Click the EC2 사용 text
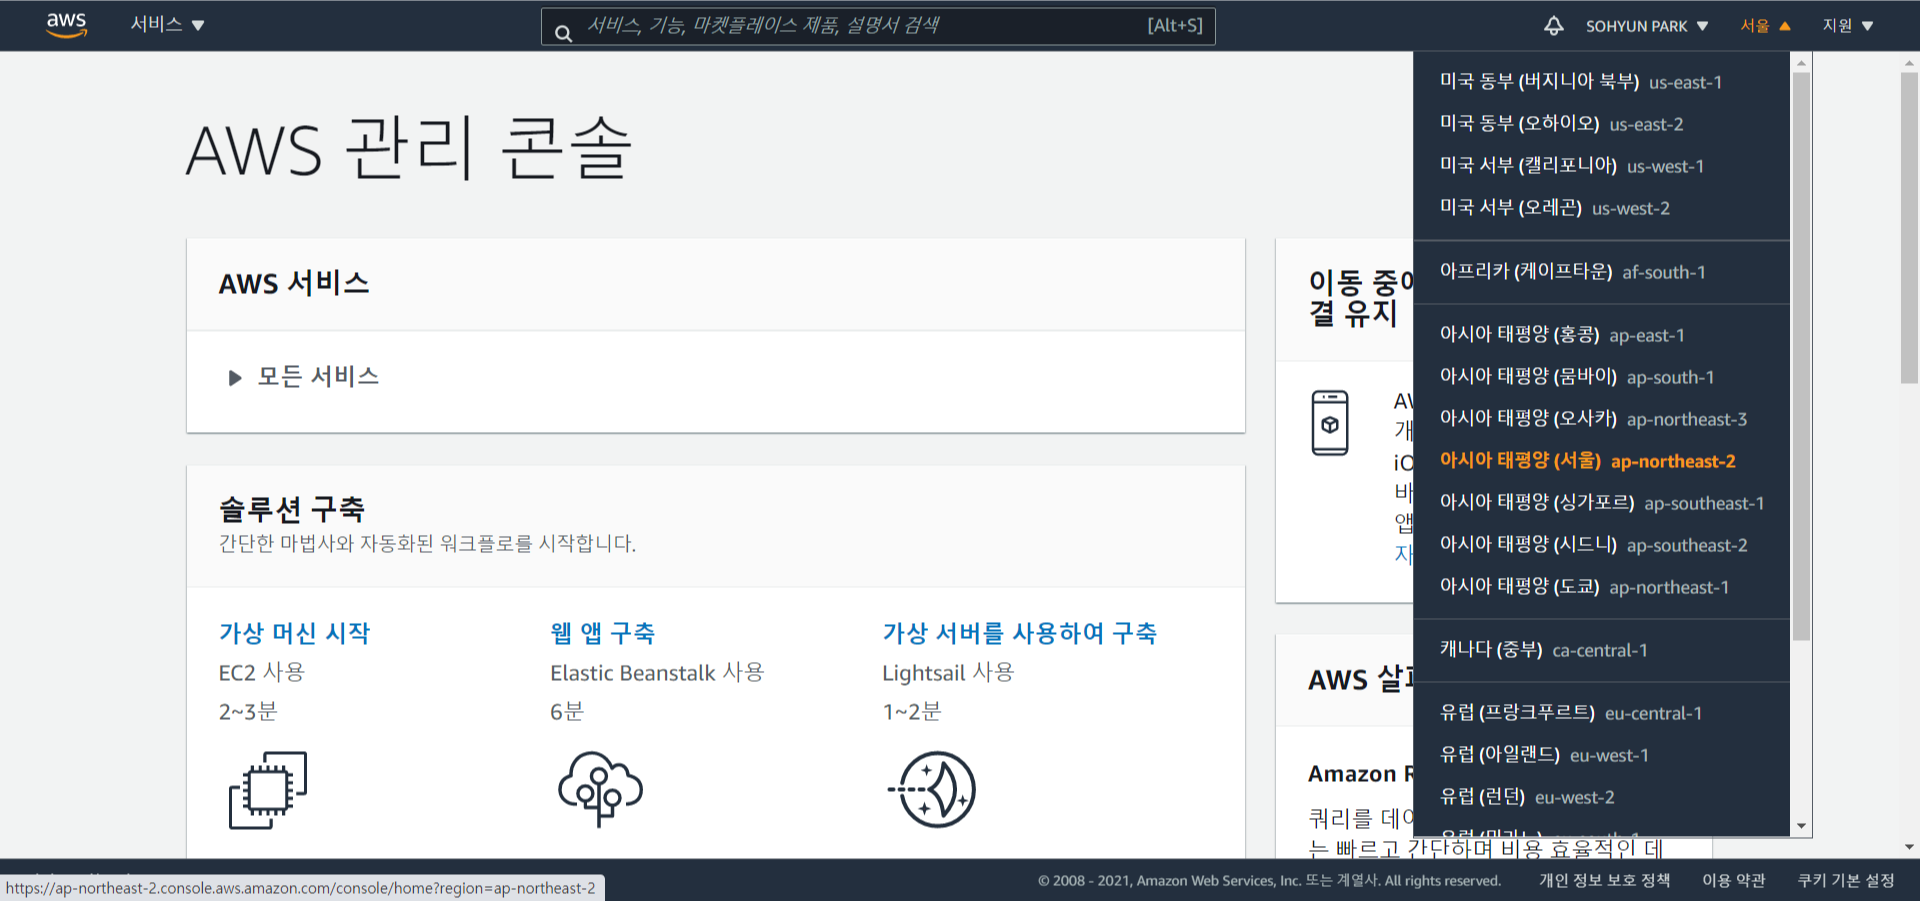The image size is (1920, 901). (x=261, y=673)
